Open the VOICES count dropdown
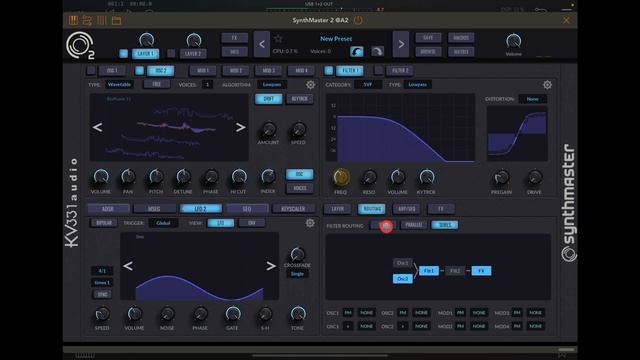 click(207, 84)
